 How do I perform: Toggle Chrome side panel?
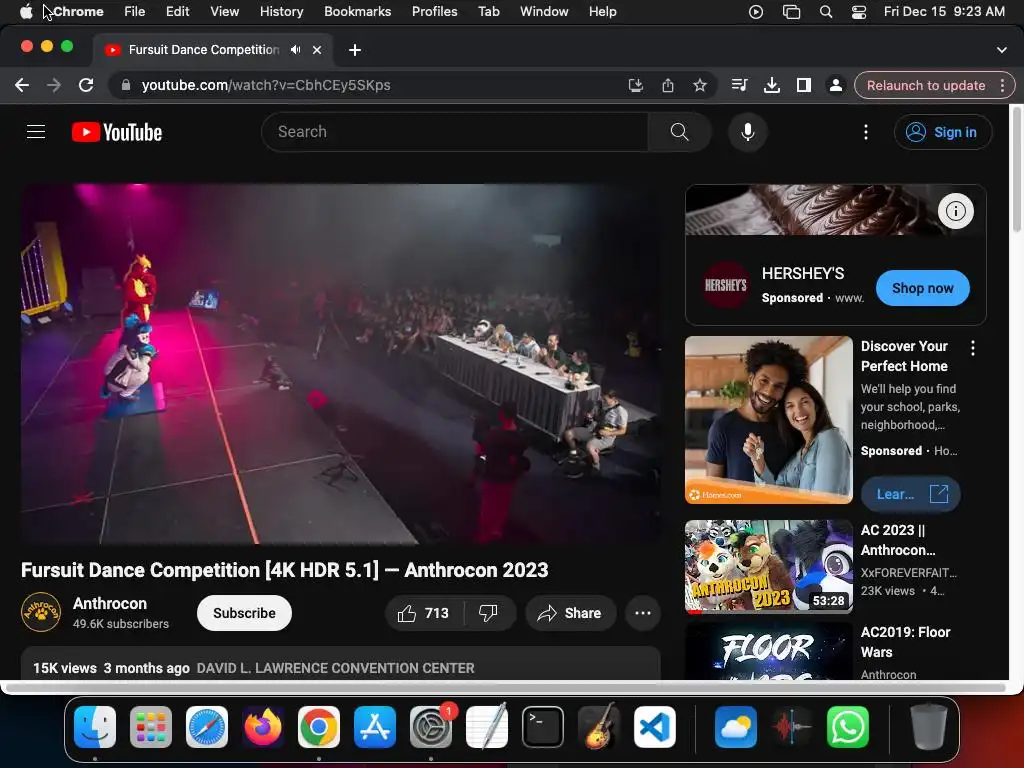coord(804,85)
